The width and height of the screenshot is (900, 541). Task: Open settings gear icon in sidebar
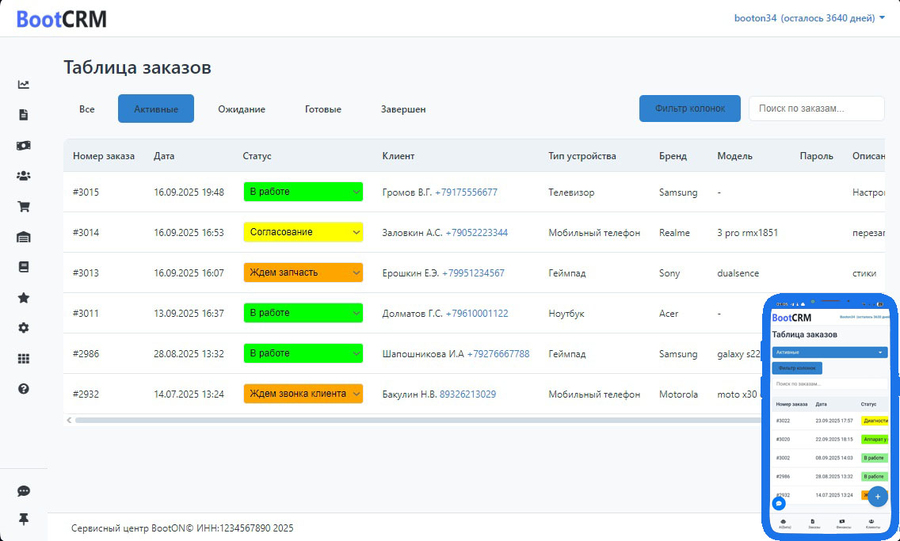pos(24,328)
